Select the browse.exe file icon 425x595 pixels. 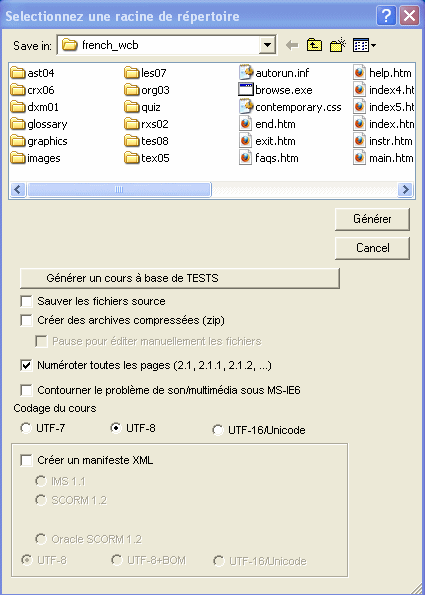[246, 90]
